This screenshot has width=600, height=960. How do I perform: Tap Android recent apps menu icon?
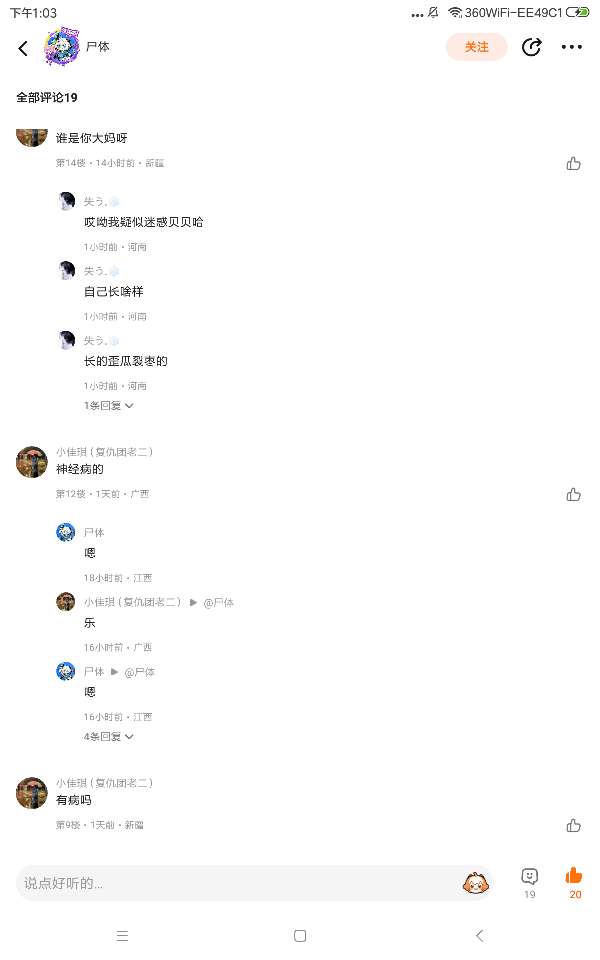tap(122, 936)
